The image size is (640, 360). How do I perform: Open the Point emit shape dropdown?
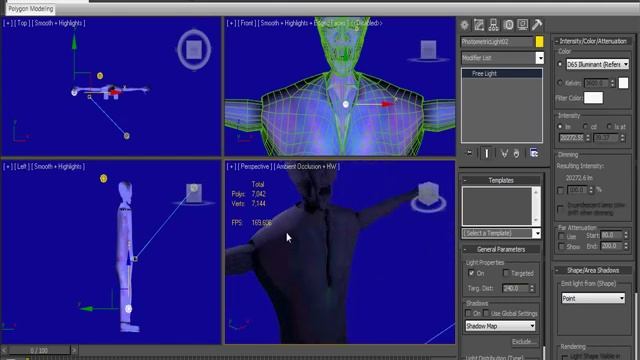click(x=593, y=298)
